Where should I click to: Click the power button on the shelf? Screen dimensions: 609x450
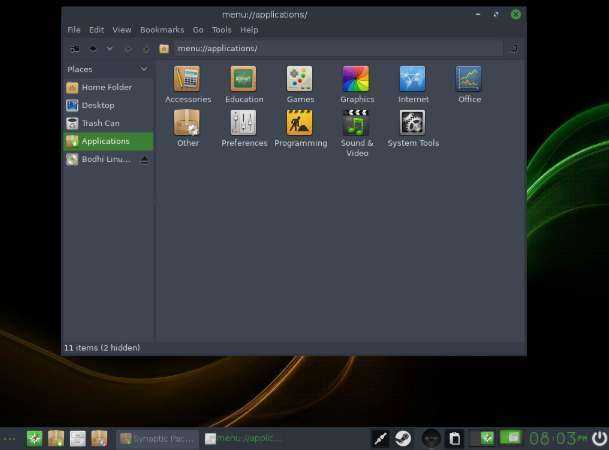coord(599,439)
